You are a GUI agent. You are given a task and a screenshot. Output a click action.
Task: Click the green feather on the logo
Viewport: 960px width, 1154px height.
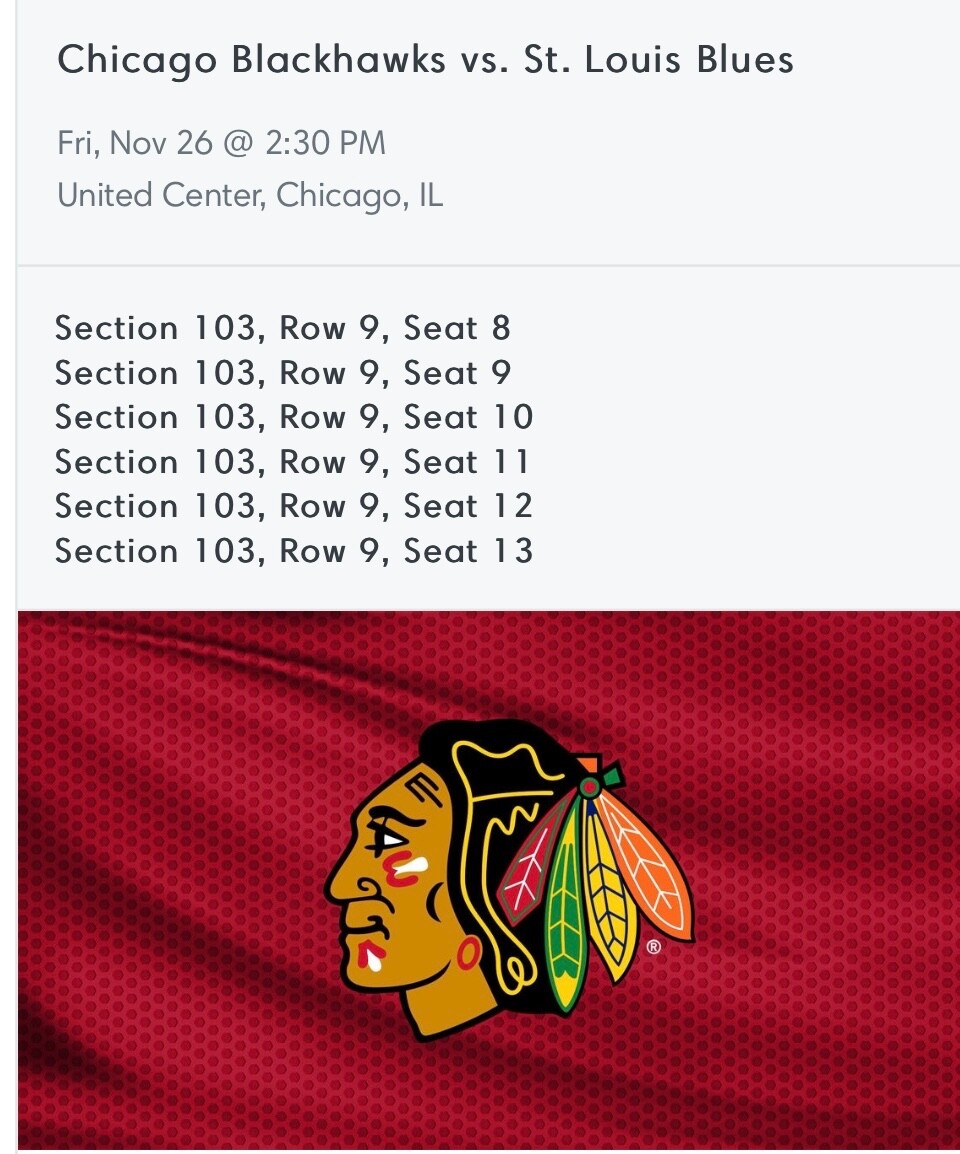pos(565,913)
